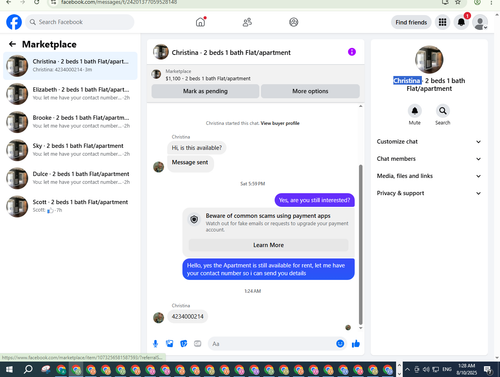Open View buyer profile link
The image size is (500, 377).
280,123
